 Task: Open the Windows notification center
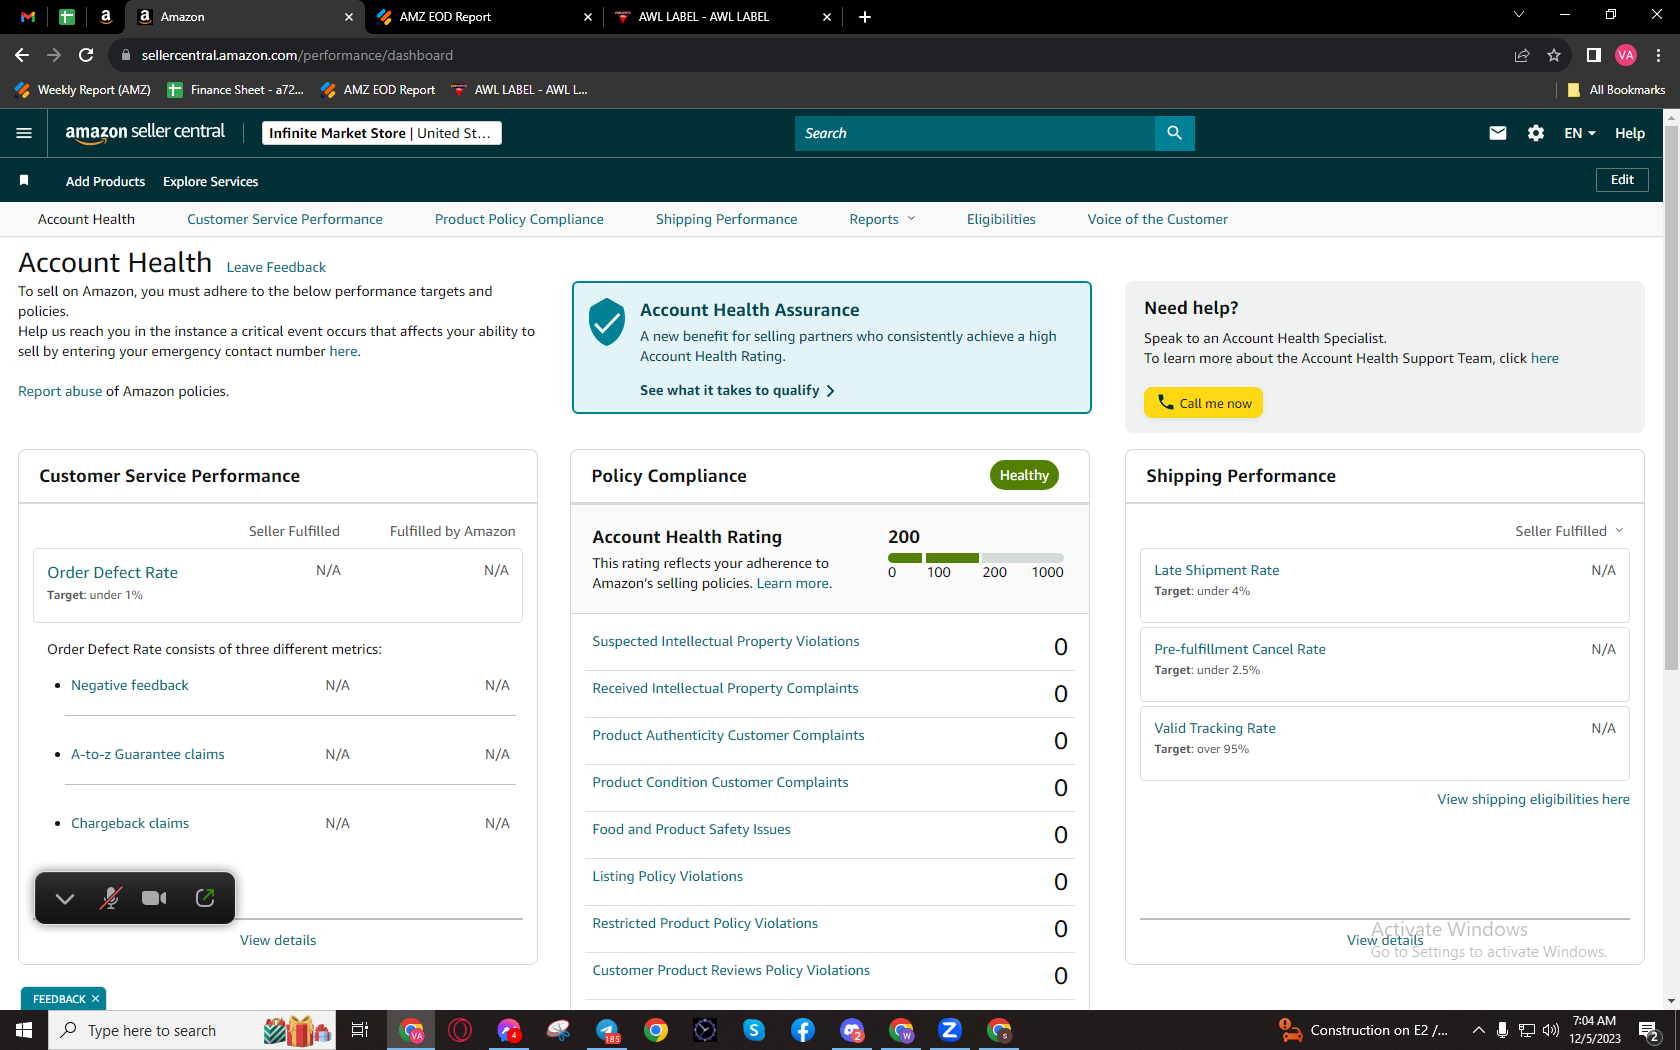point(1650,1030)
